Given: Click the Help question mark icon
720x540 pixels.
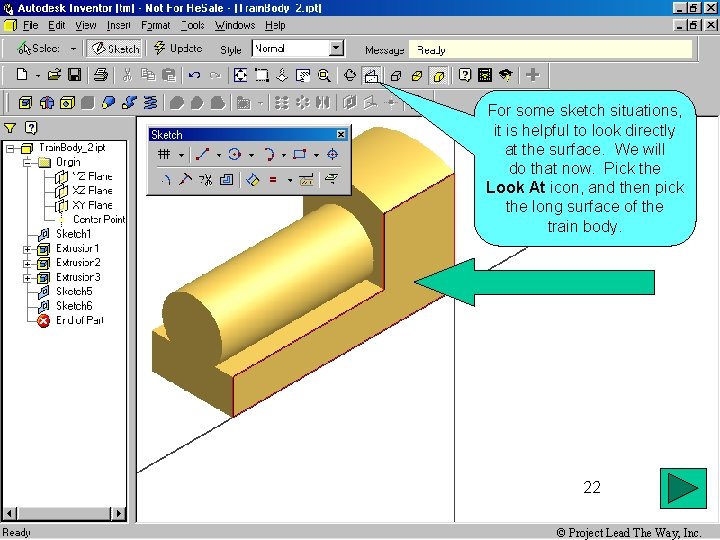Looking at the screenshot, I should pos(465,75).
